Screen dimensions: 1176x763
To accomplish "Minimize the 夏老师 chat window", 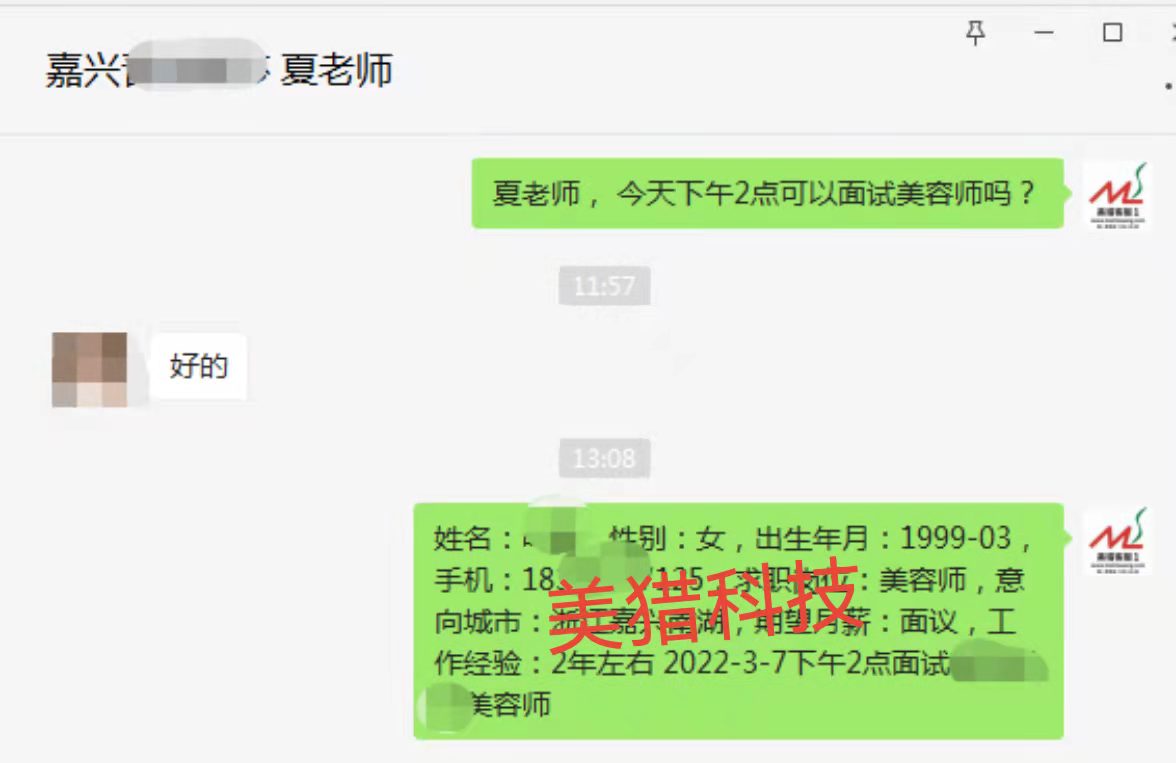I will coord(1043,33).
